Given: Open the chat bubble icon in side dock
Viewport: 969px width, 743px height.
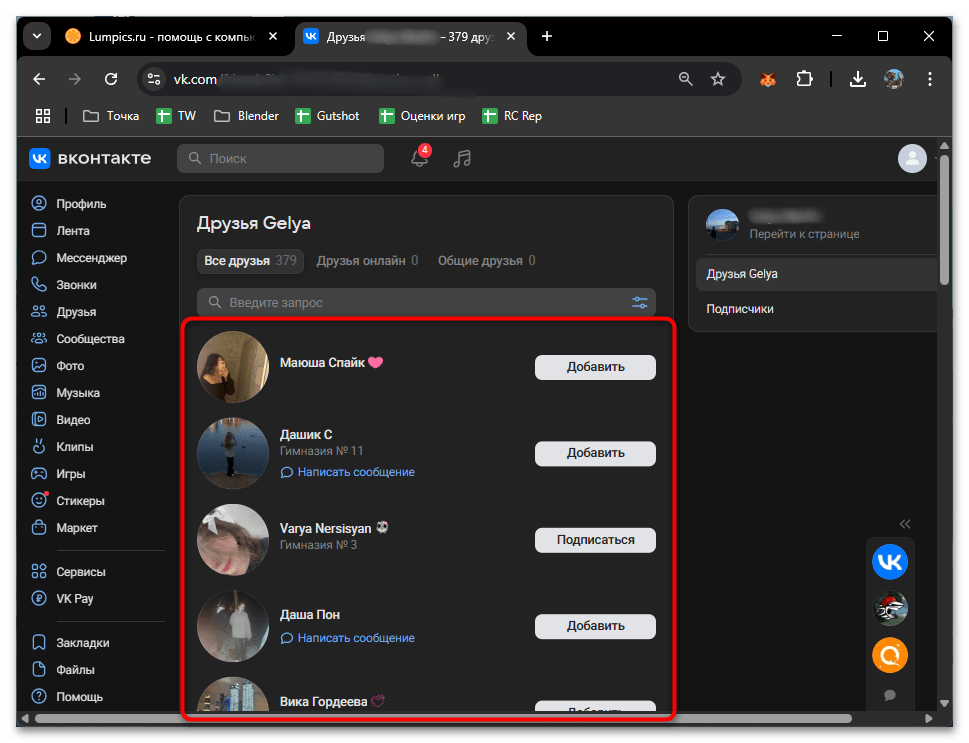Looking at the screenshot, I should click(x=890, y=695).
